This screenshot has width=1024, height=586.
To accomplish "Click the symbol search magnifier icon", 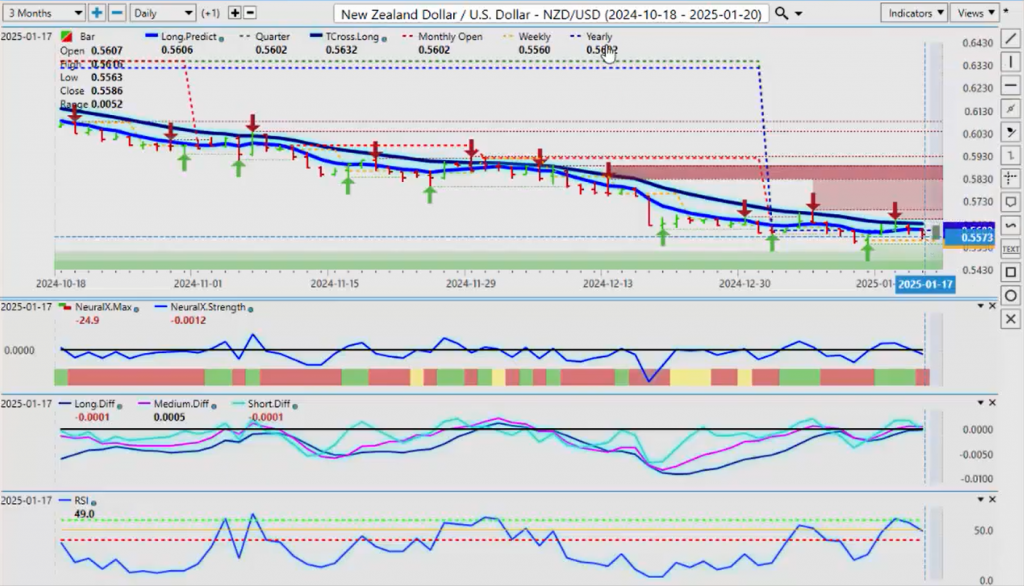I will coord(782,13).
